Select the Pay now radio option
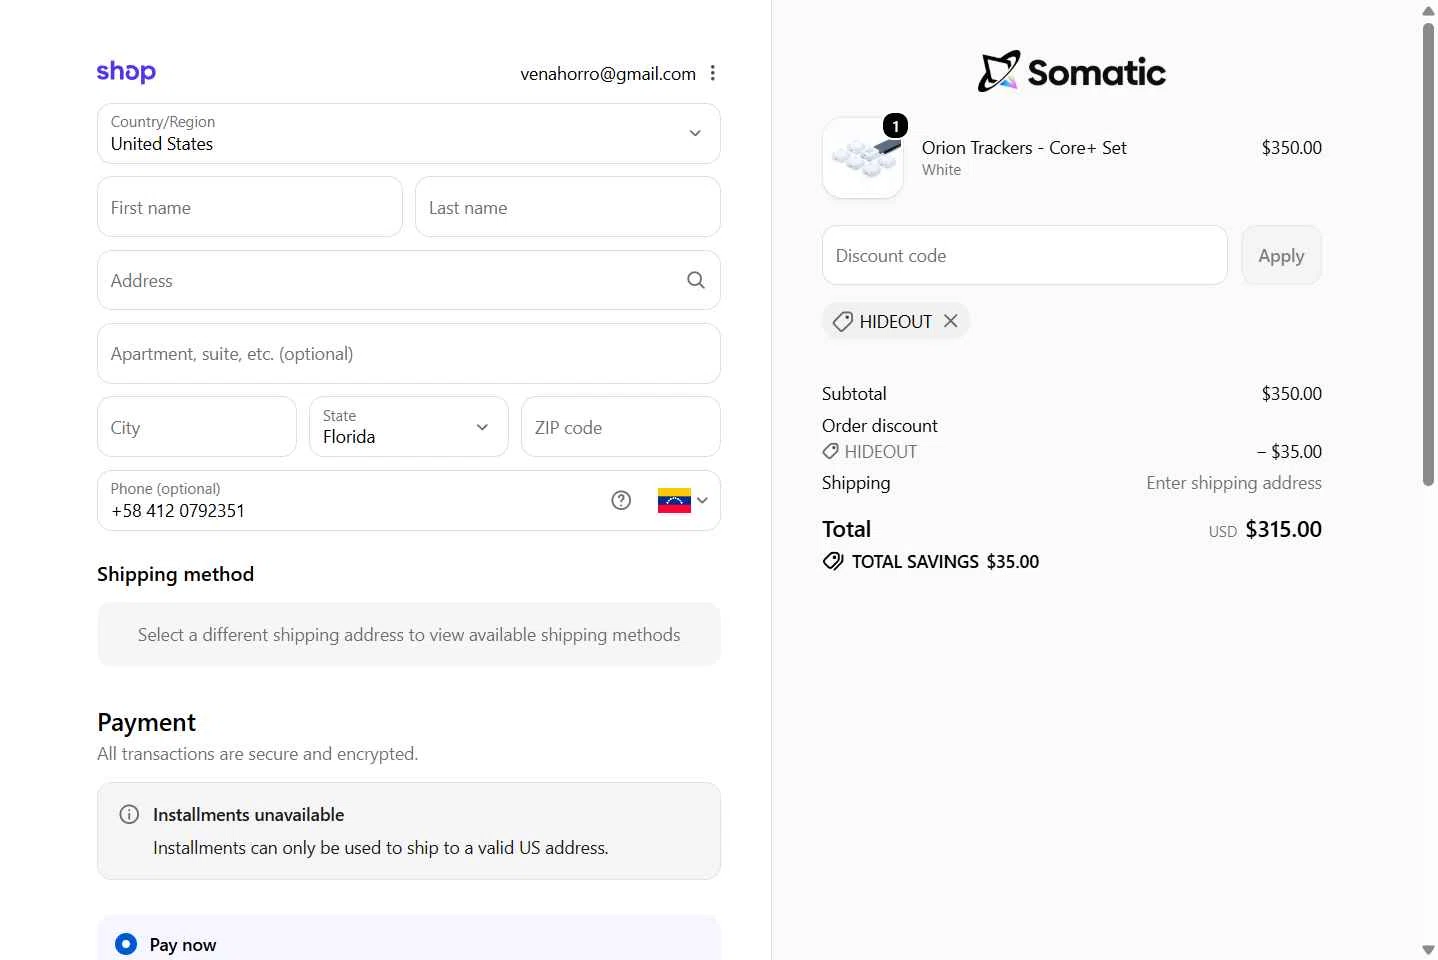The image size is (1438, 960). pos(126,944)
